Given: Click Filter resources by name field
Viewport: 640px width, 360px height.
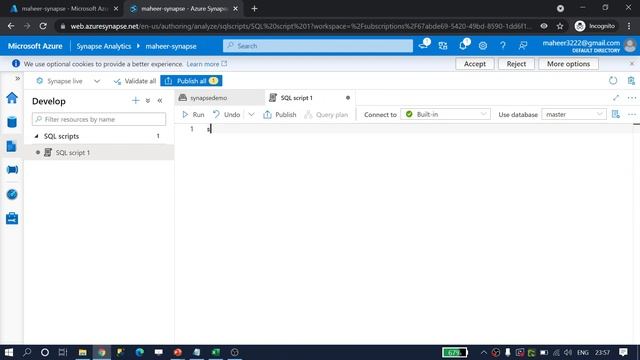Looking at the screenshot, I should pos(99,119).
